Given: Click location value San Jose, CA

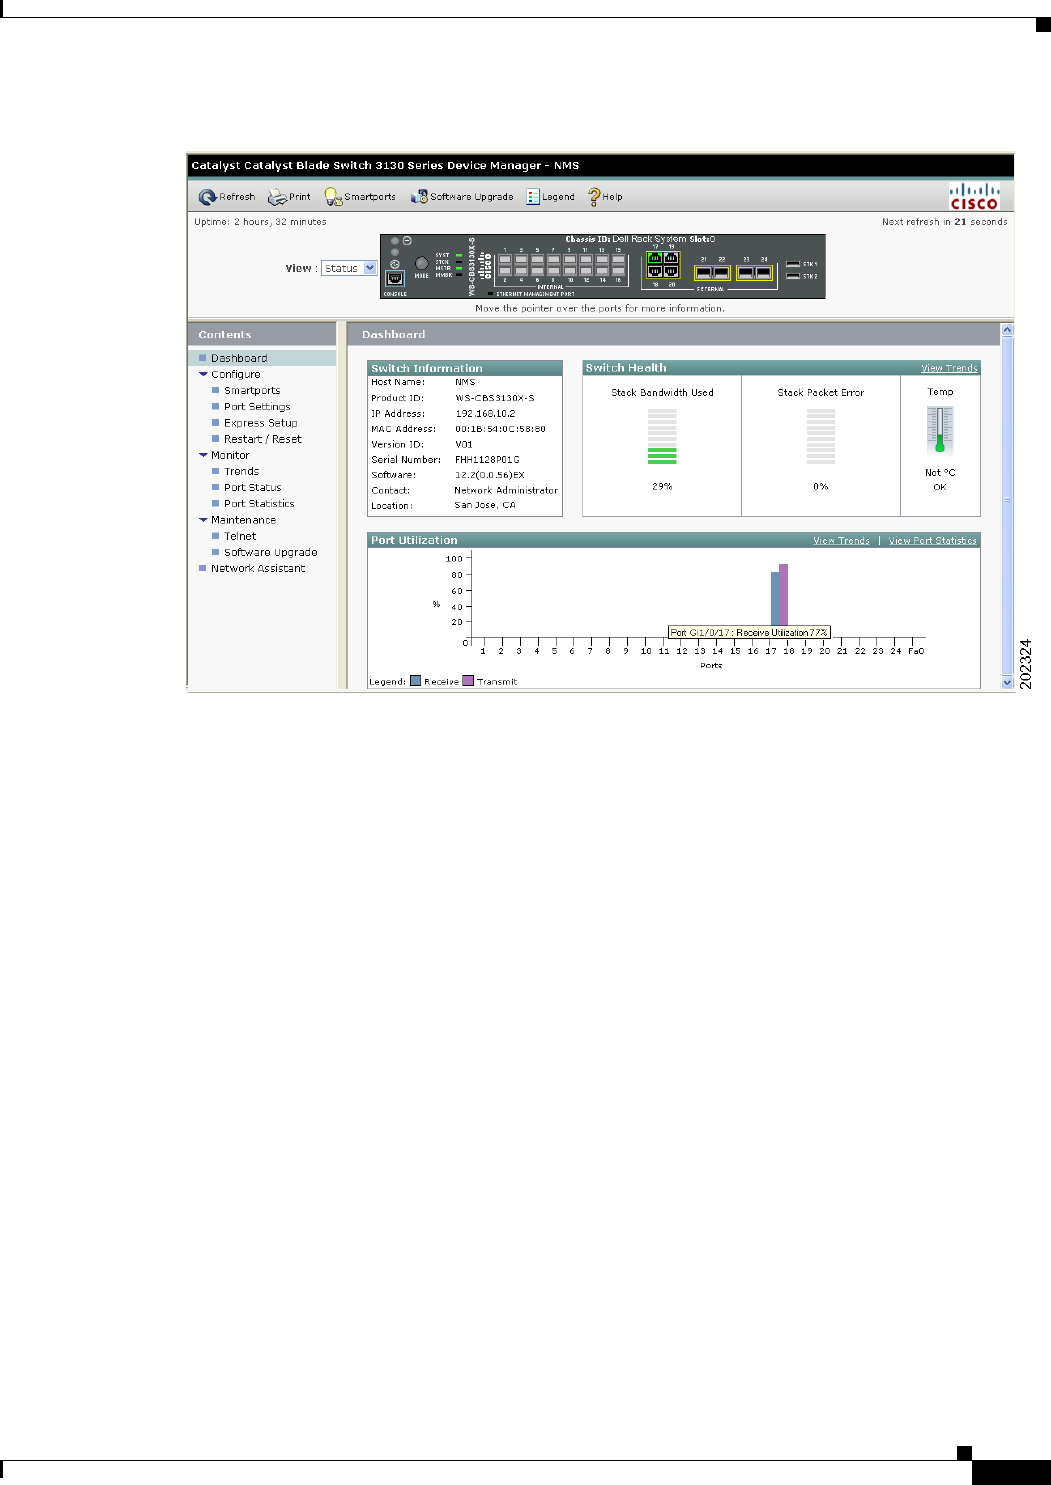Looking at the screenshot, I should [485, 506].
